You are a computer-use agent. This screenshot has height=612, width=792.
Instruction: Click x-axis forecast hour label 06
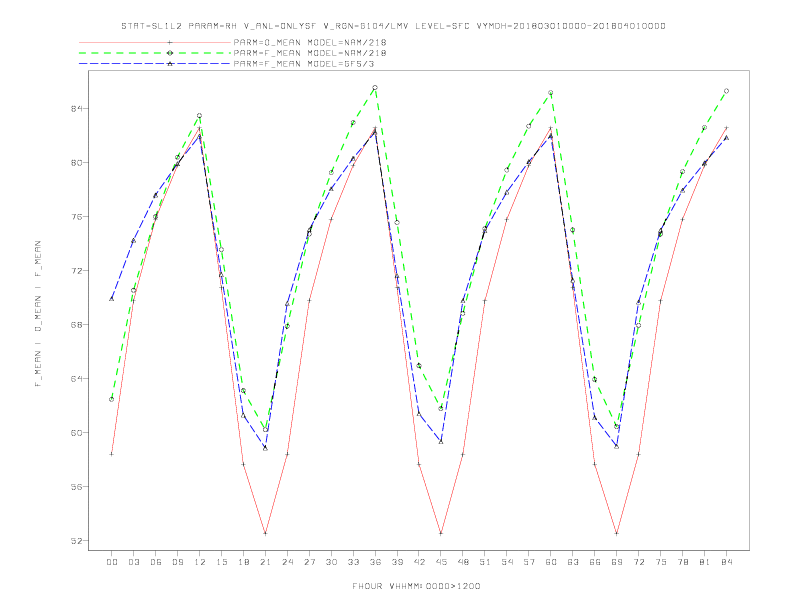tap(156, 562)
